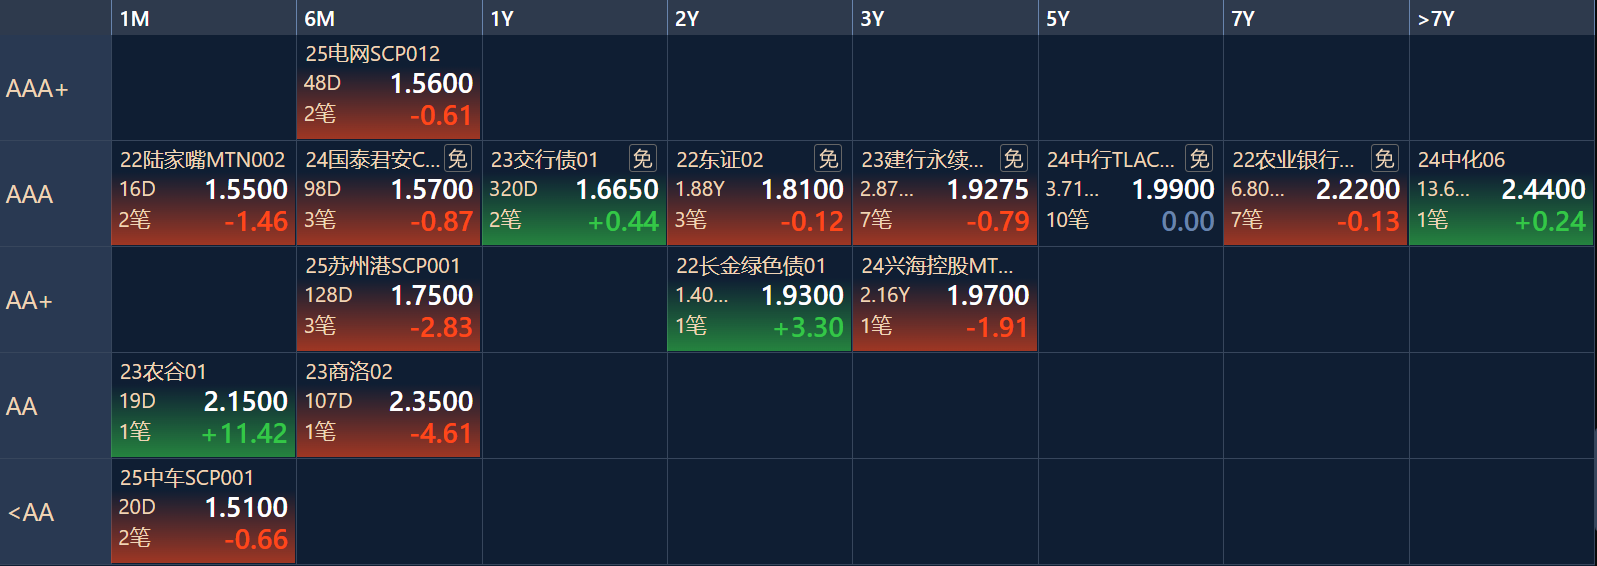This screenshot has width=1597, height=566.
Task: Open the 24兴海控股MT bond cell
Action: click(945, 300)
